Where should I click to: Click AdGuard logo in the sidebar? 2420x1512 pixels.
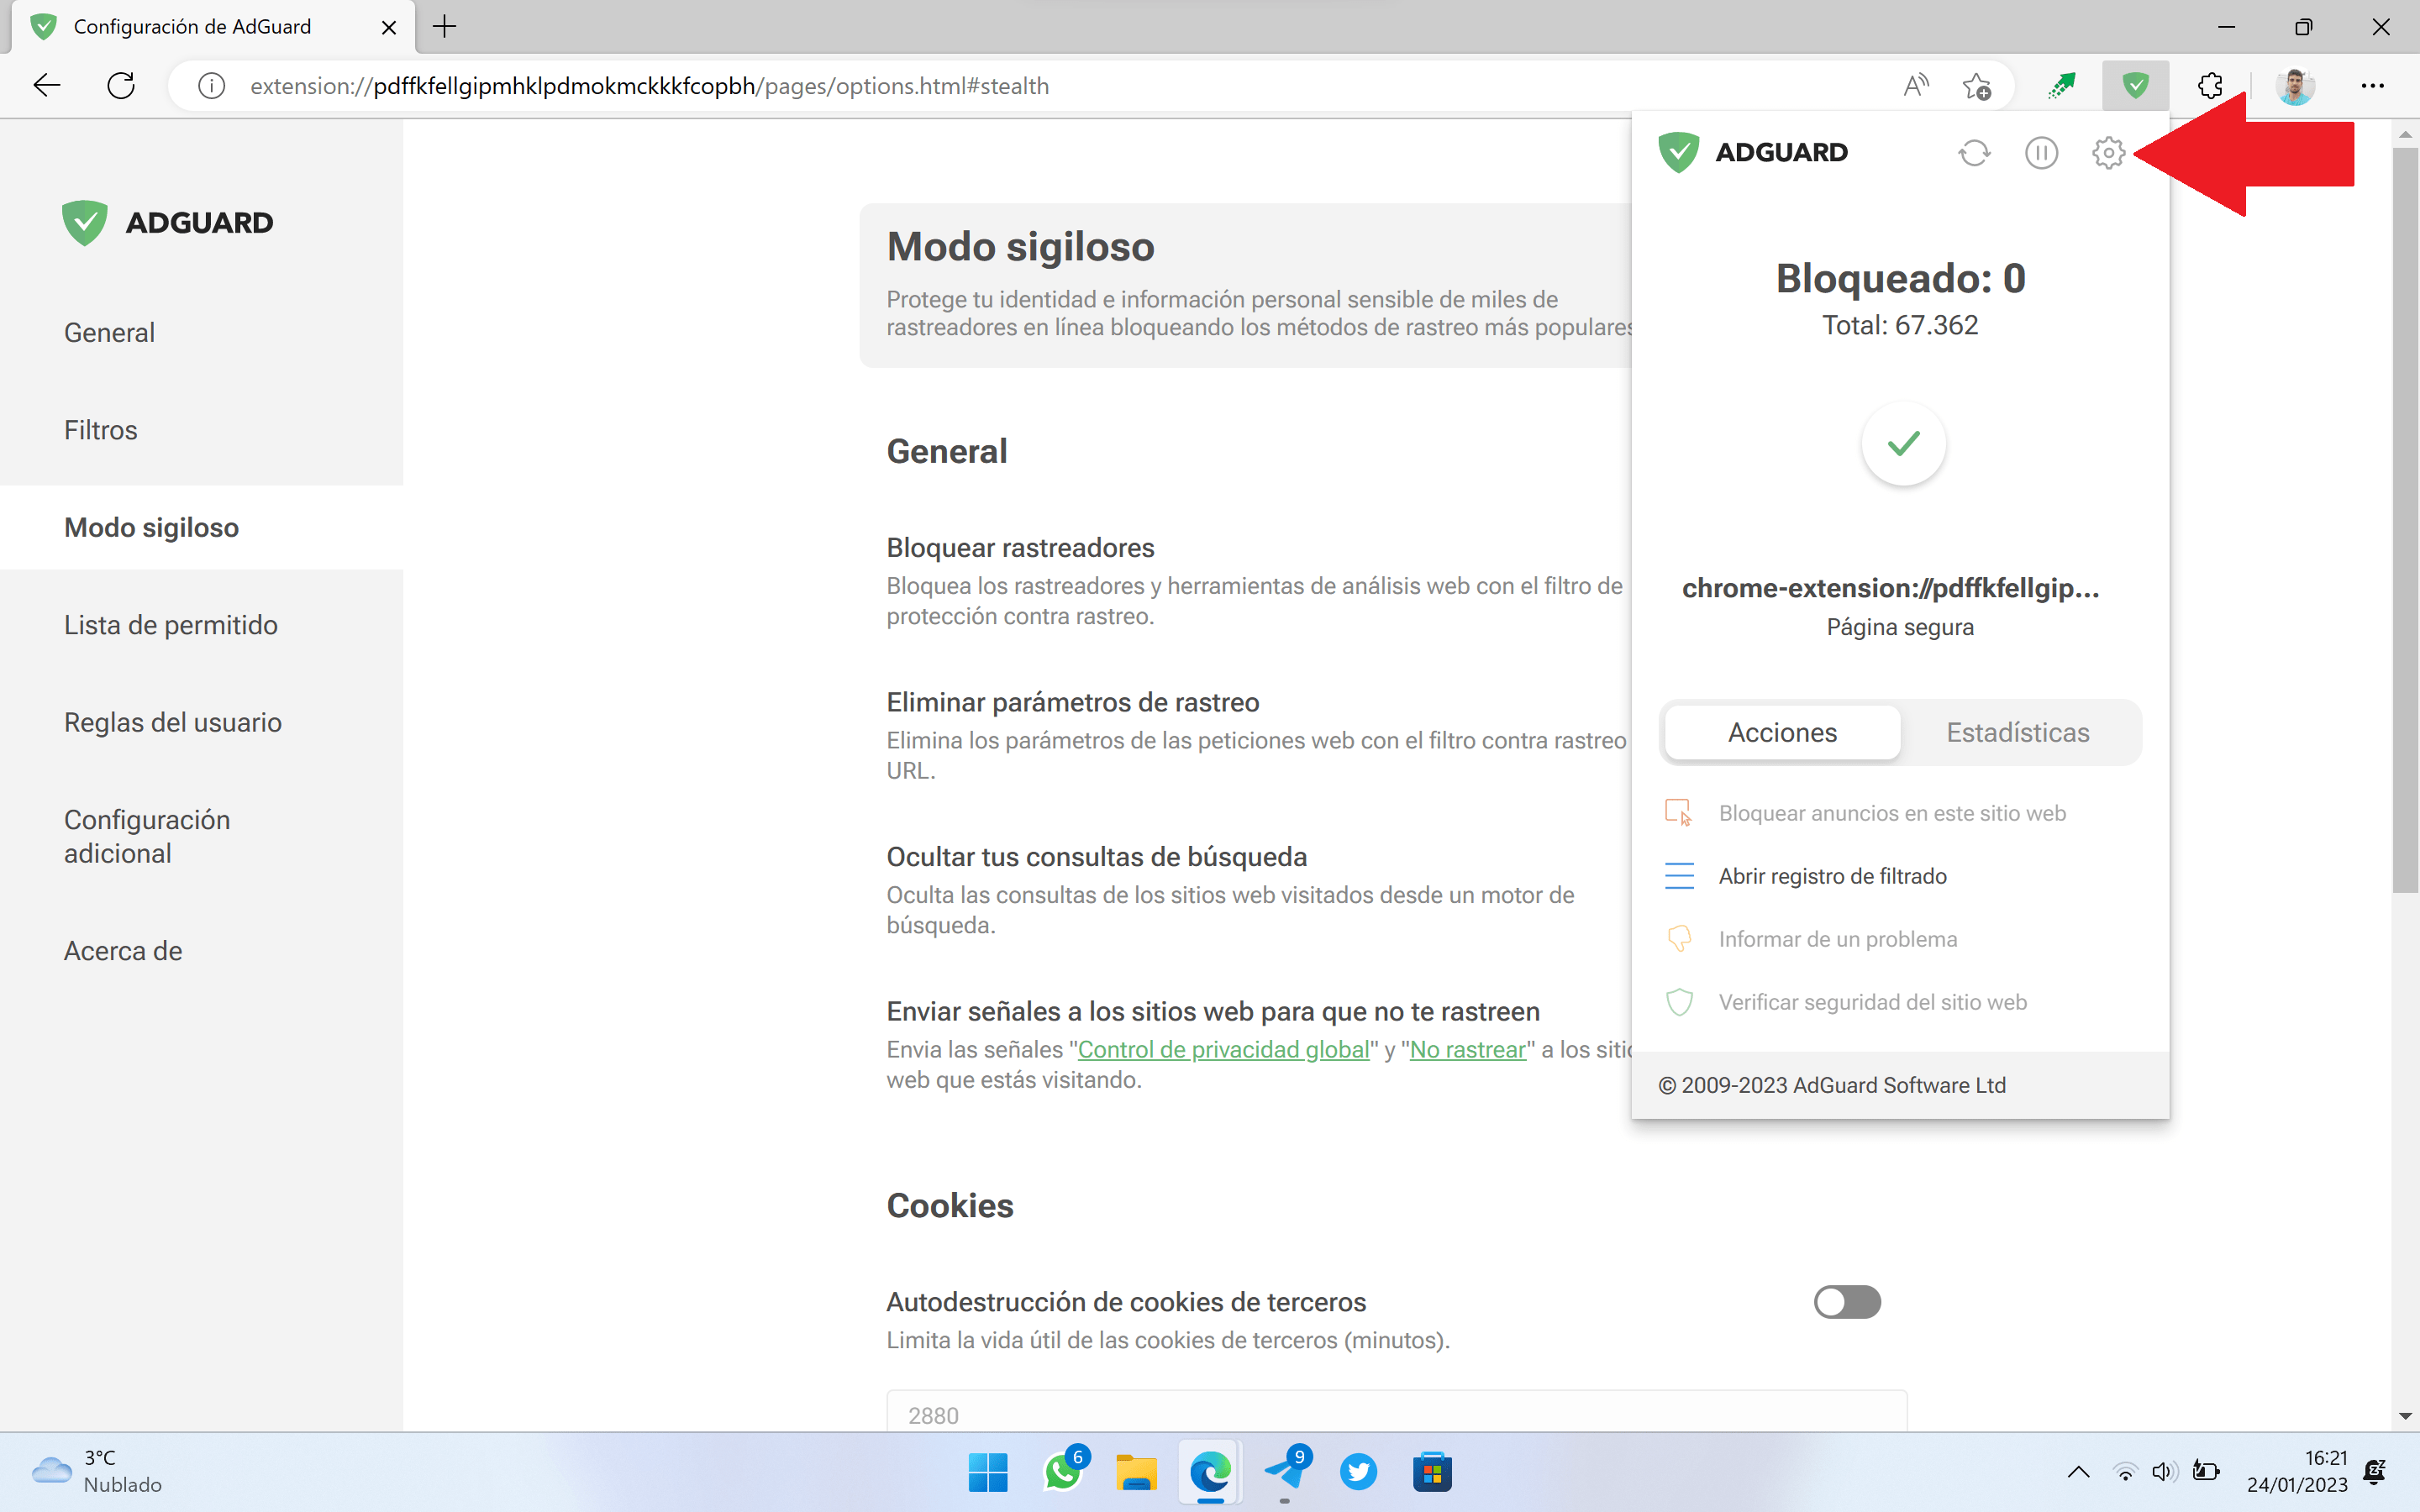coord(167,222)
